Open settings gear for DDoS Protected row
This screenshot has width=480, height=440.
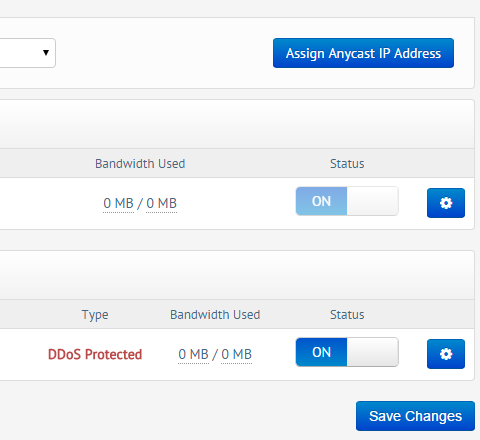(x=446, y=354)
